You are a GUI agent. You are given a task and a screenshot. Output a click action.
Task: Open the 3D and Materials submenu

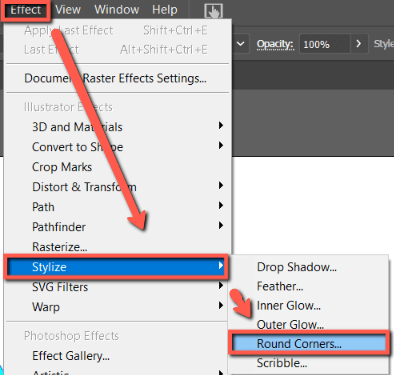[x=117, y=127]
